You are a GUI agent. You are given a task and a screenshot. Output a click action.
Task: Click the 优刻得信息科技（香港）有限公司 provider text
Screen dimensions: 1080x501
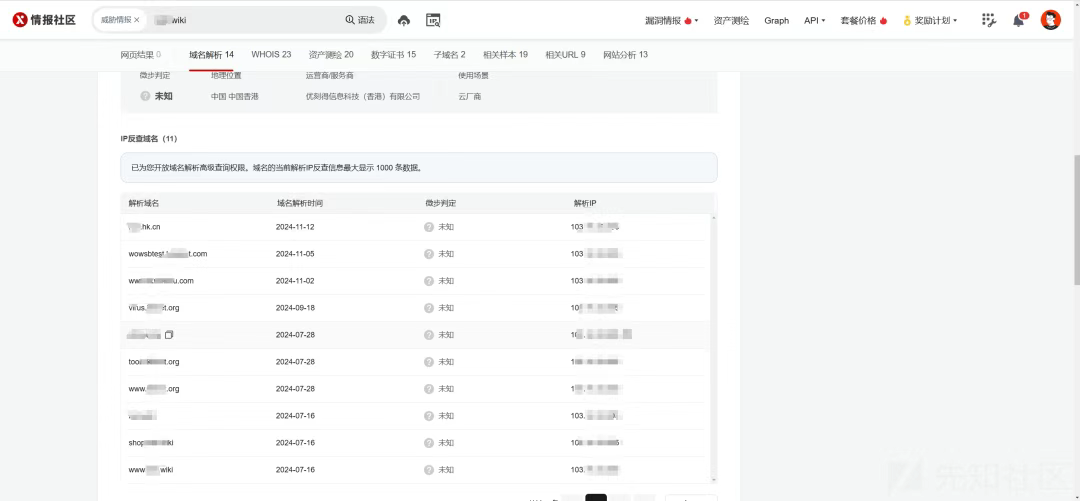pyautogui.click(x=363, y=96)
